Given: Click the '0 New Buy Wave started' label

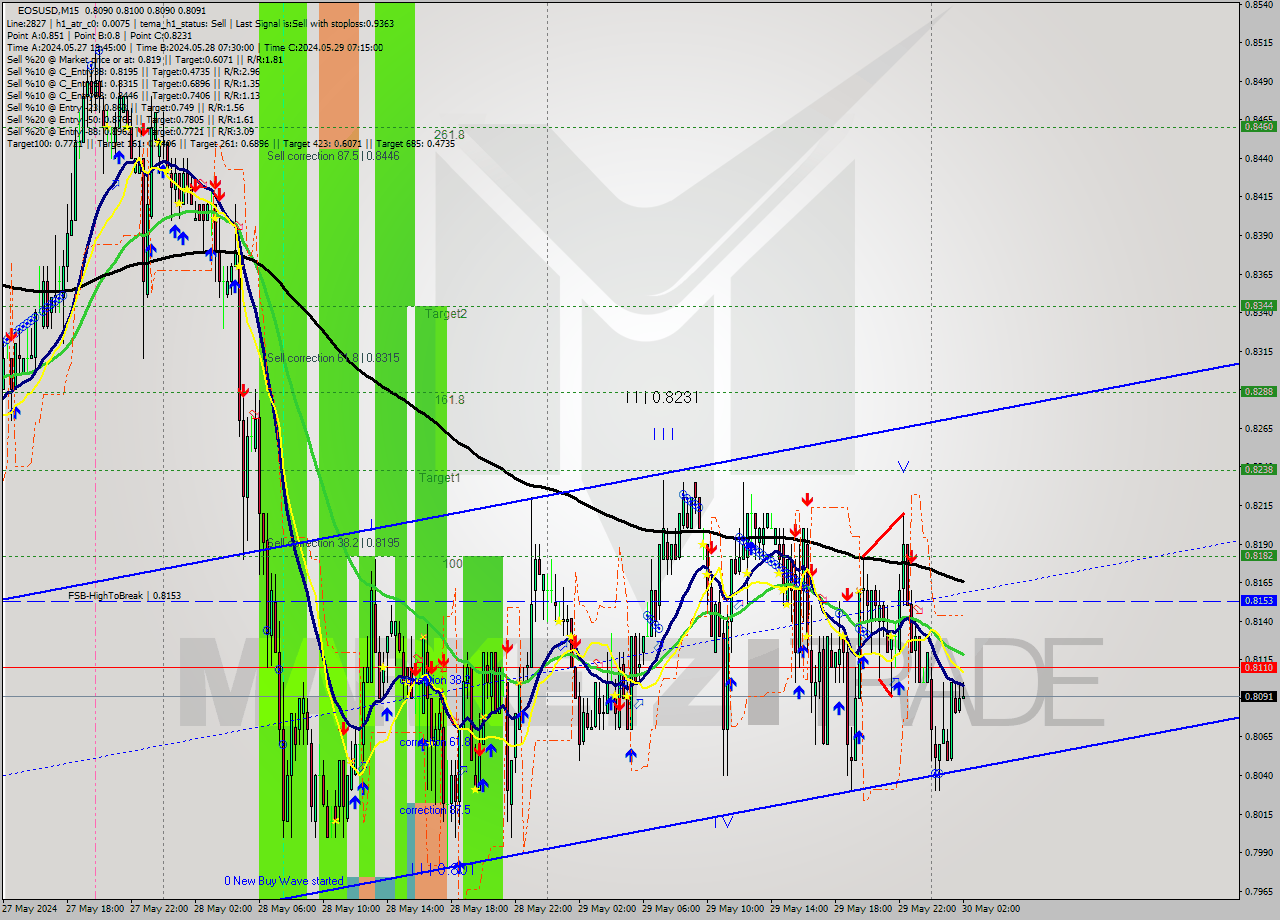Looking at the screenshot, I should click(283, 881).
